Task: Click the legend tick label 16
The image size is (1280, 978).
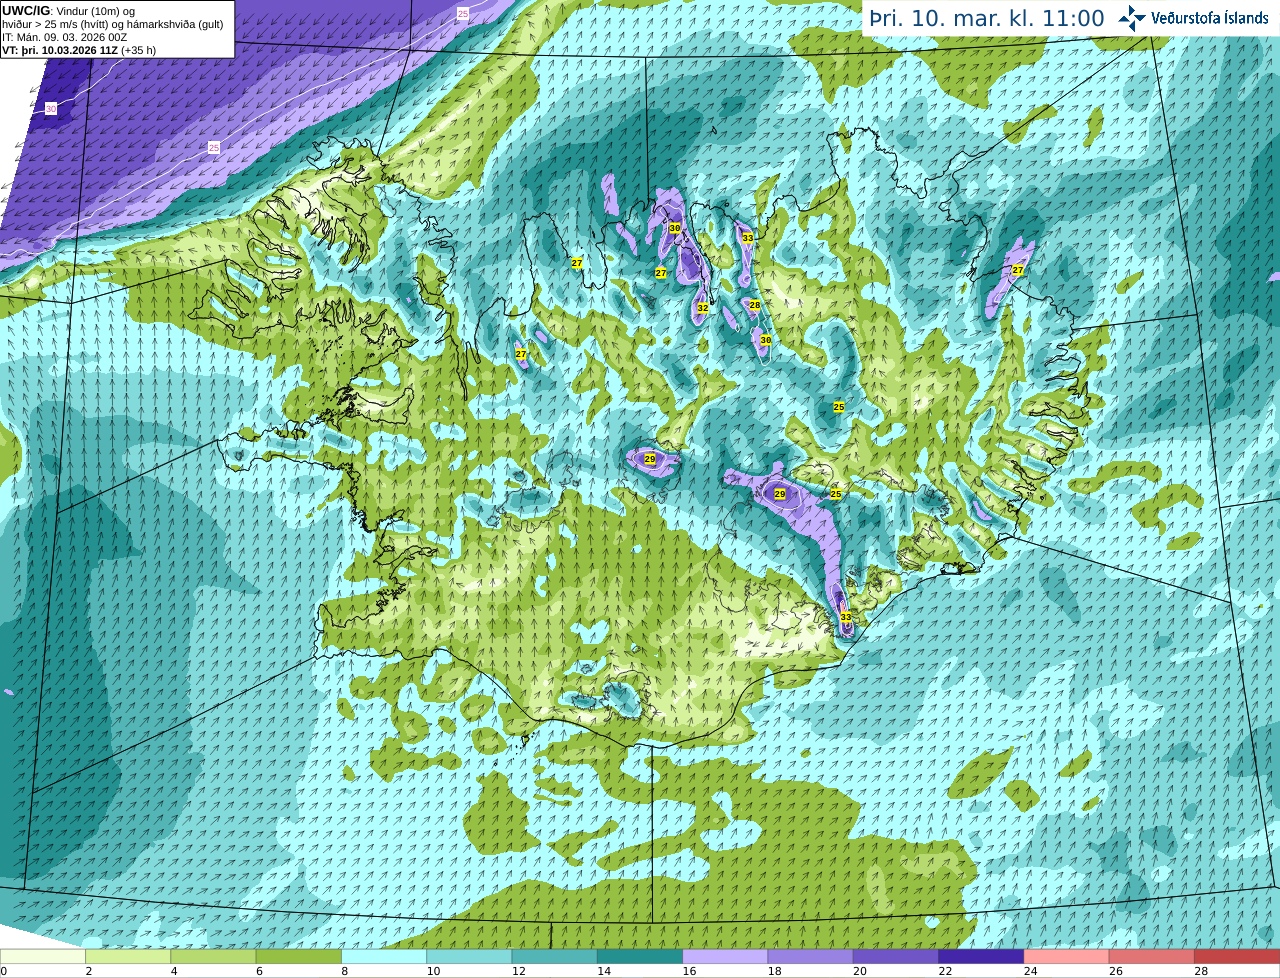Action: [x=689, y=971]
